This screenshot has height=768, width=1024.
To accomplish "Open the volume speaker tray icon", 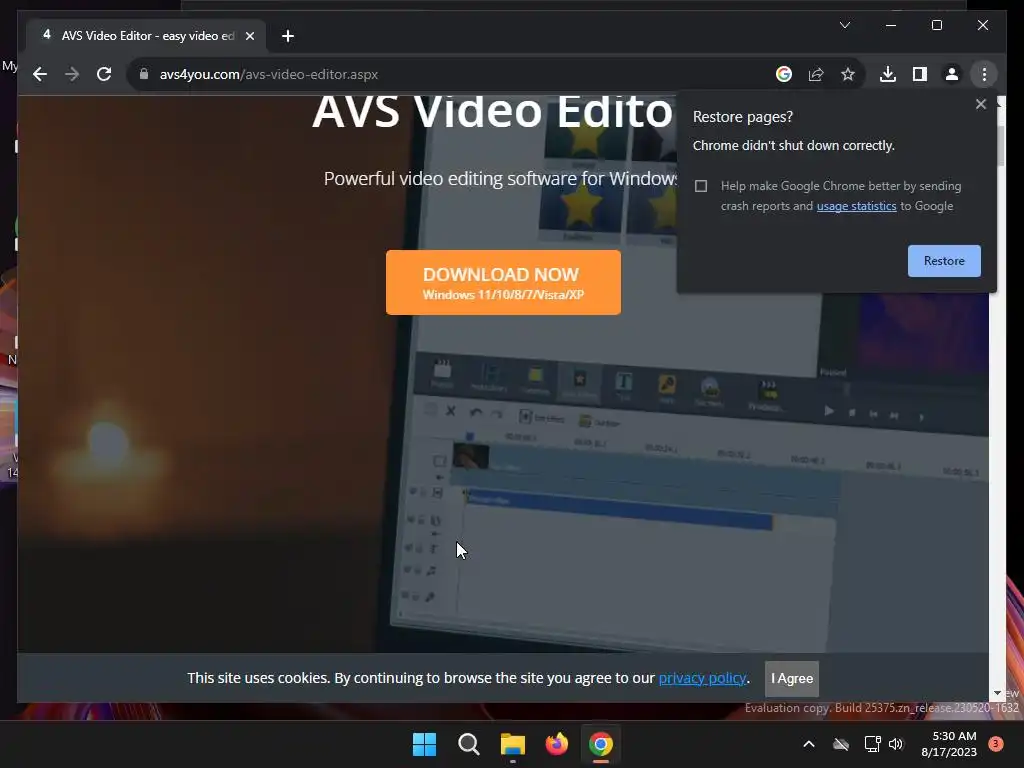I will click(x=896, y=744).
